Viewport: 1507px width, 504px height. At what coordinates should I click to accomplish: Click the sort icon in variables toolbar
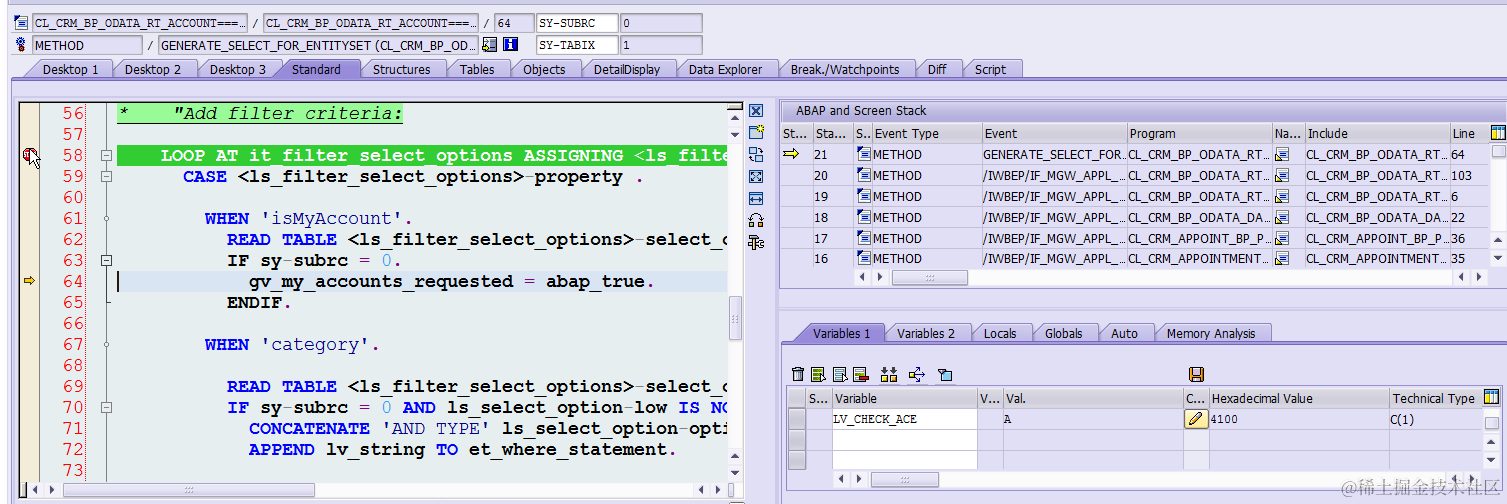click(x=888, y=375)
